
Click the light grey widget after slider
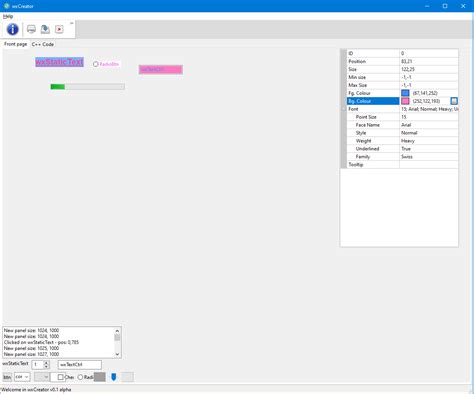tap(127, 377)
